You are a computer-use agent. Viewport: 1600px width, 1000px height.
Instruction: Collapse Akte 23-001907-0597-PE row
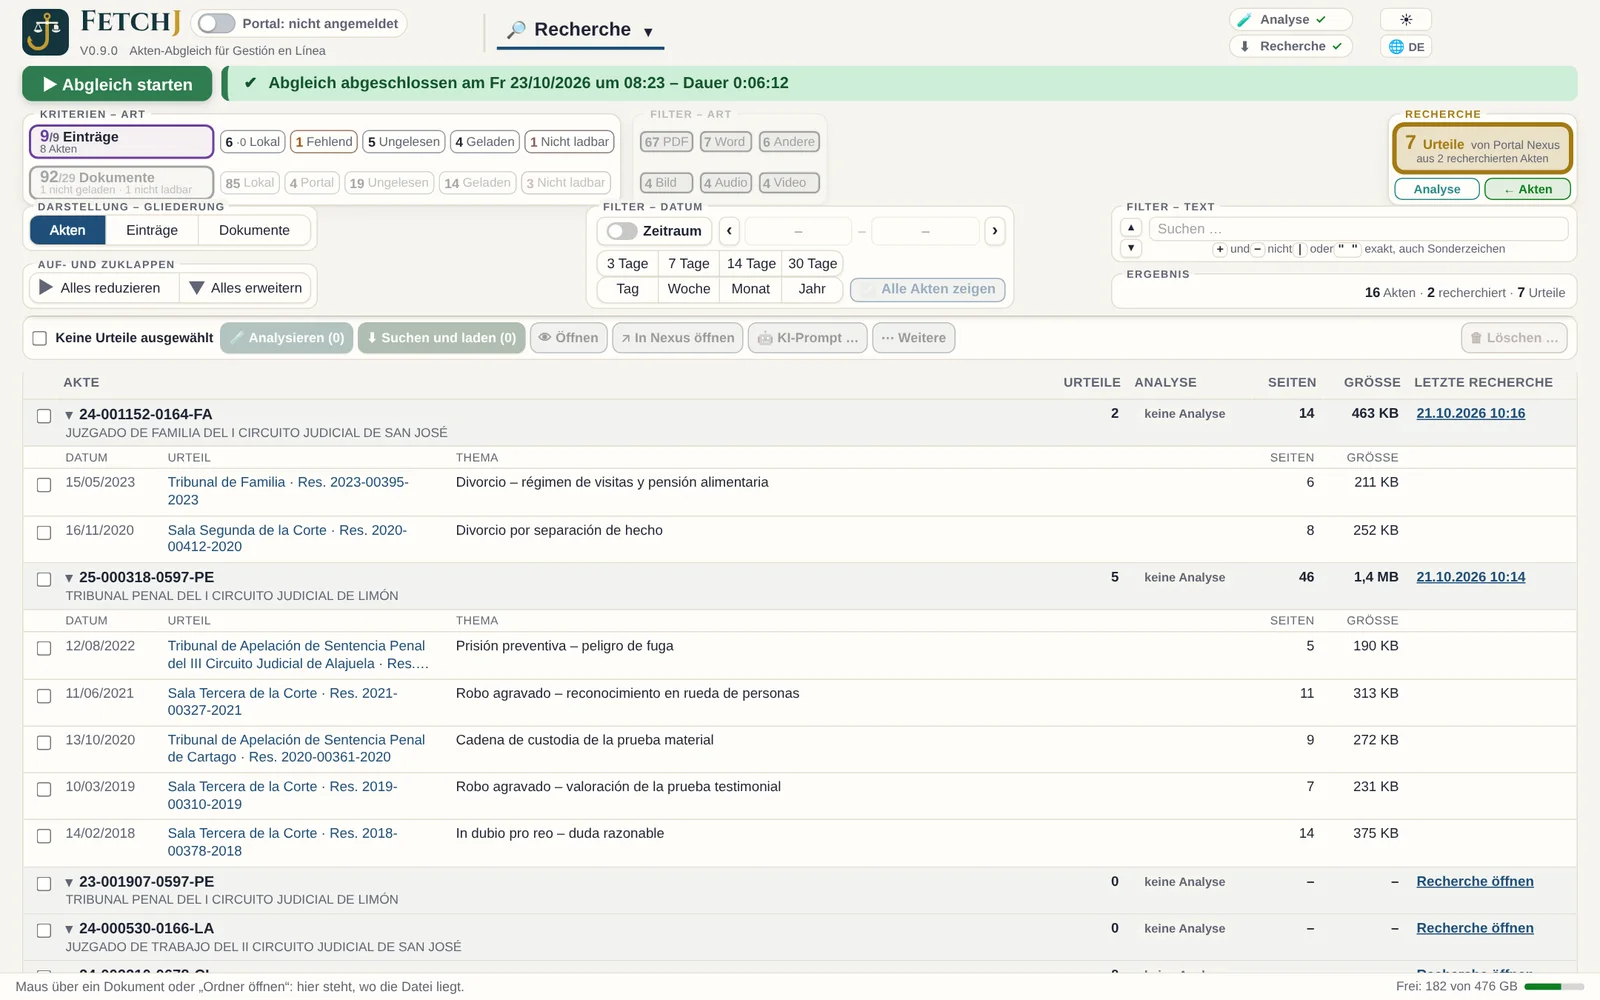click(69, 882)
